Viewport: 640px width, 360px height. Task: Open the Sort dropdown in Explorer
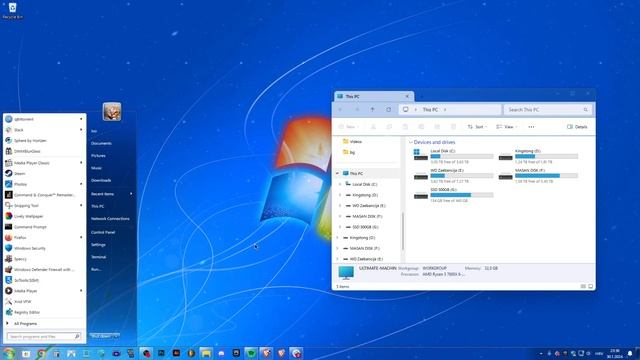(x=477, y=127)
